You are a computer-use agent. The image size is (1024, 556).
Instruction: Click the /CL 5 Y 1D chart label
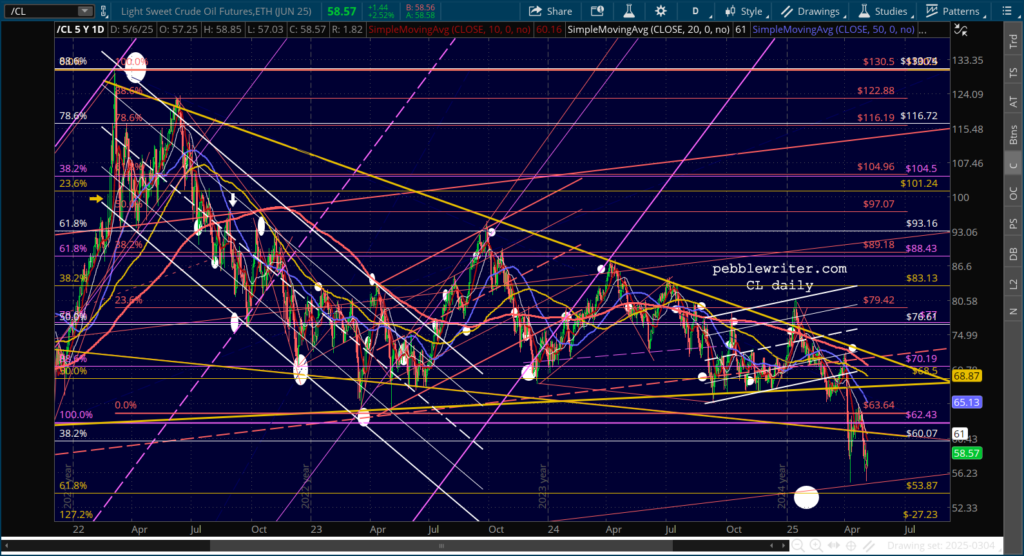tap(80, 29)
